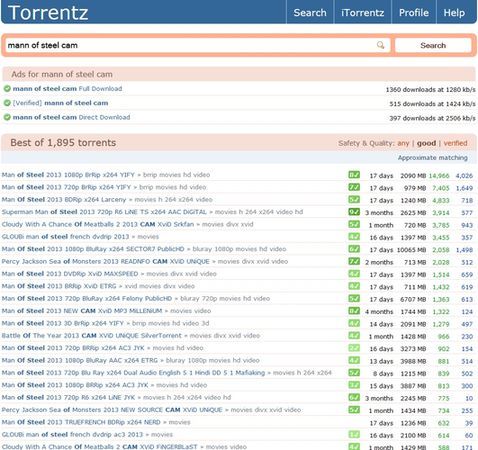Click verified badge for GLOUBi french dvdrip 2013 row
The image size is (478, 450).
354,236
